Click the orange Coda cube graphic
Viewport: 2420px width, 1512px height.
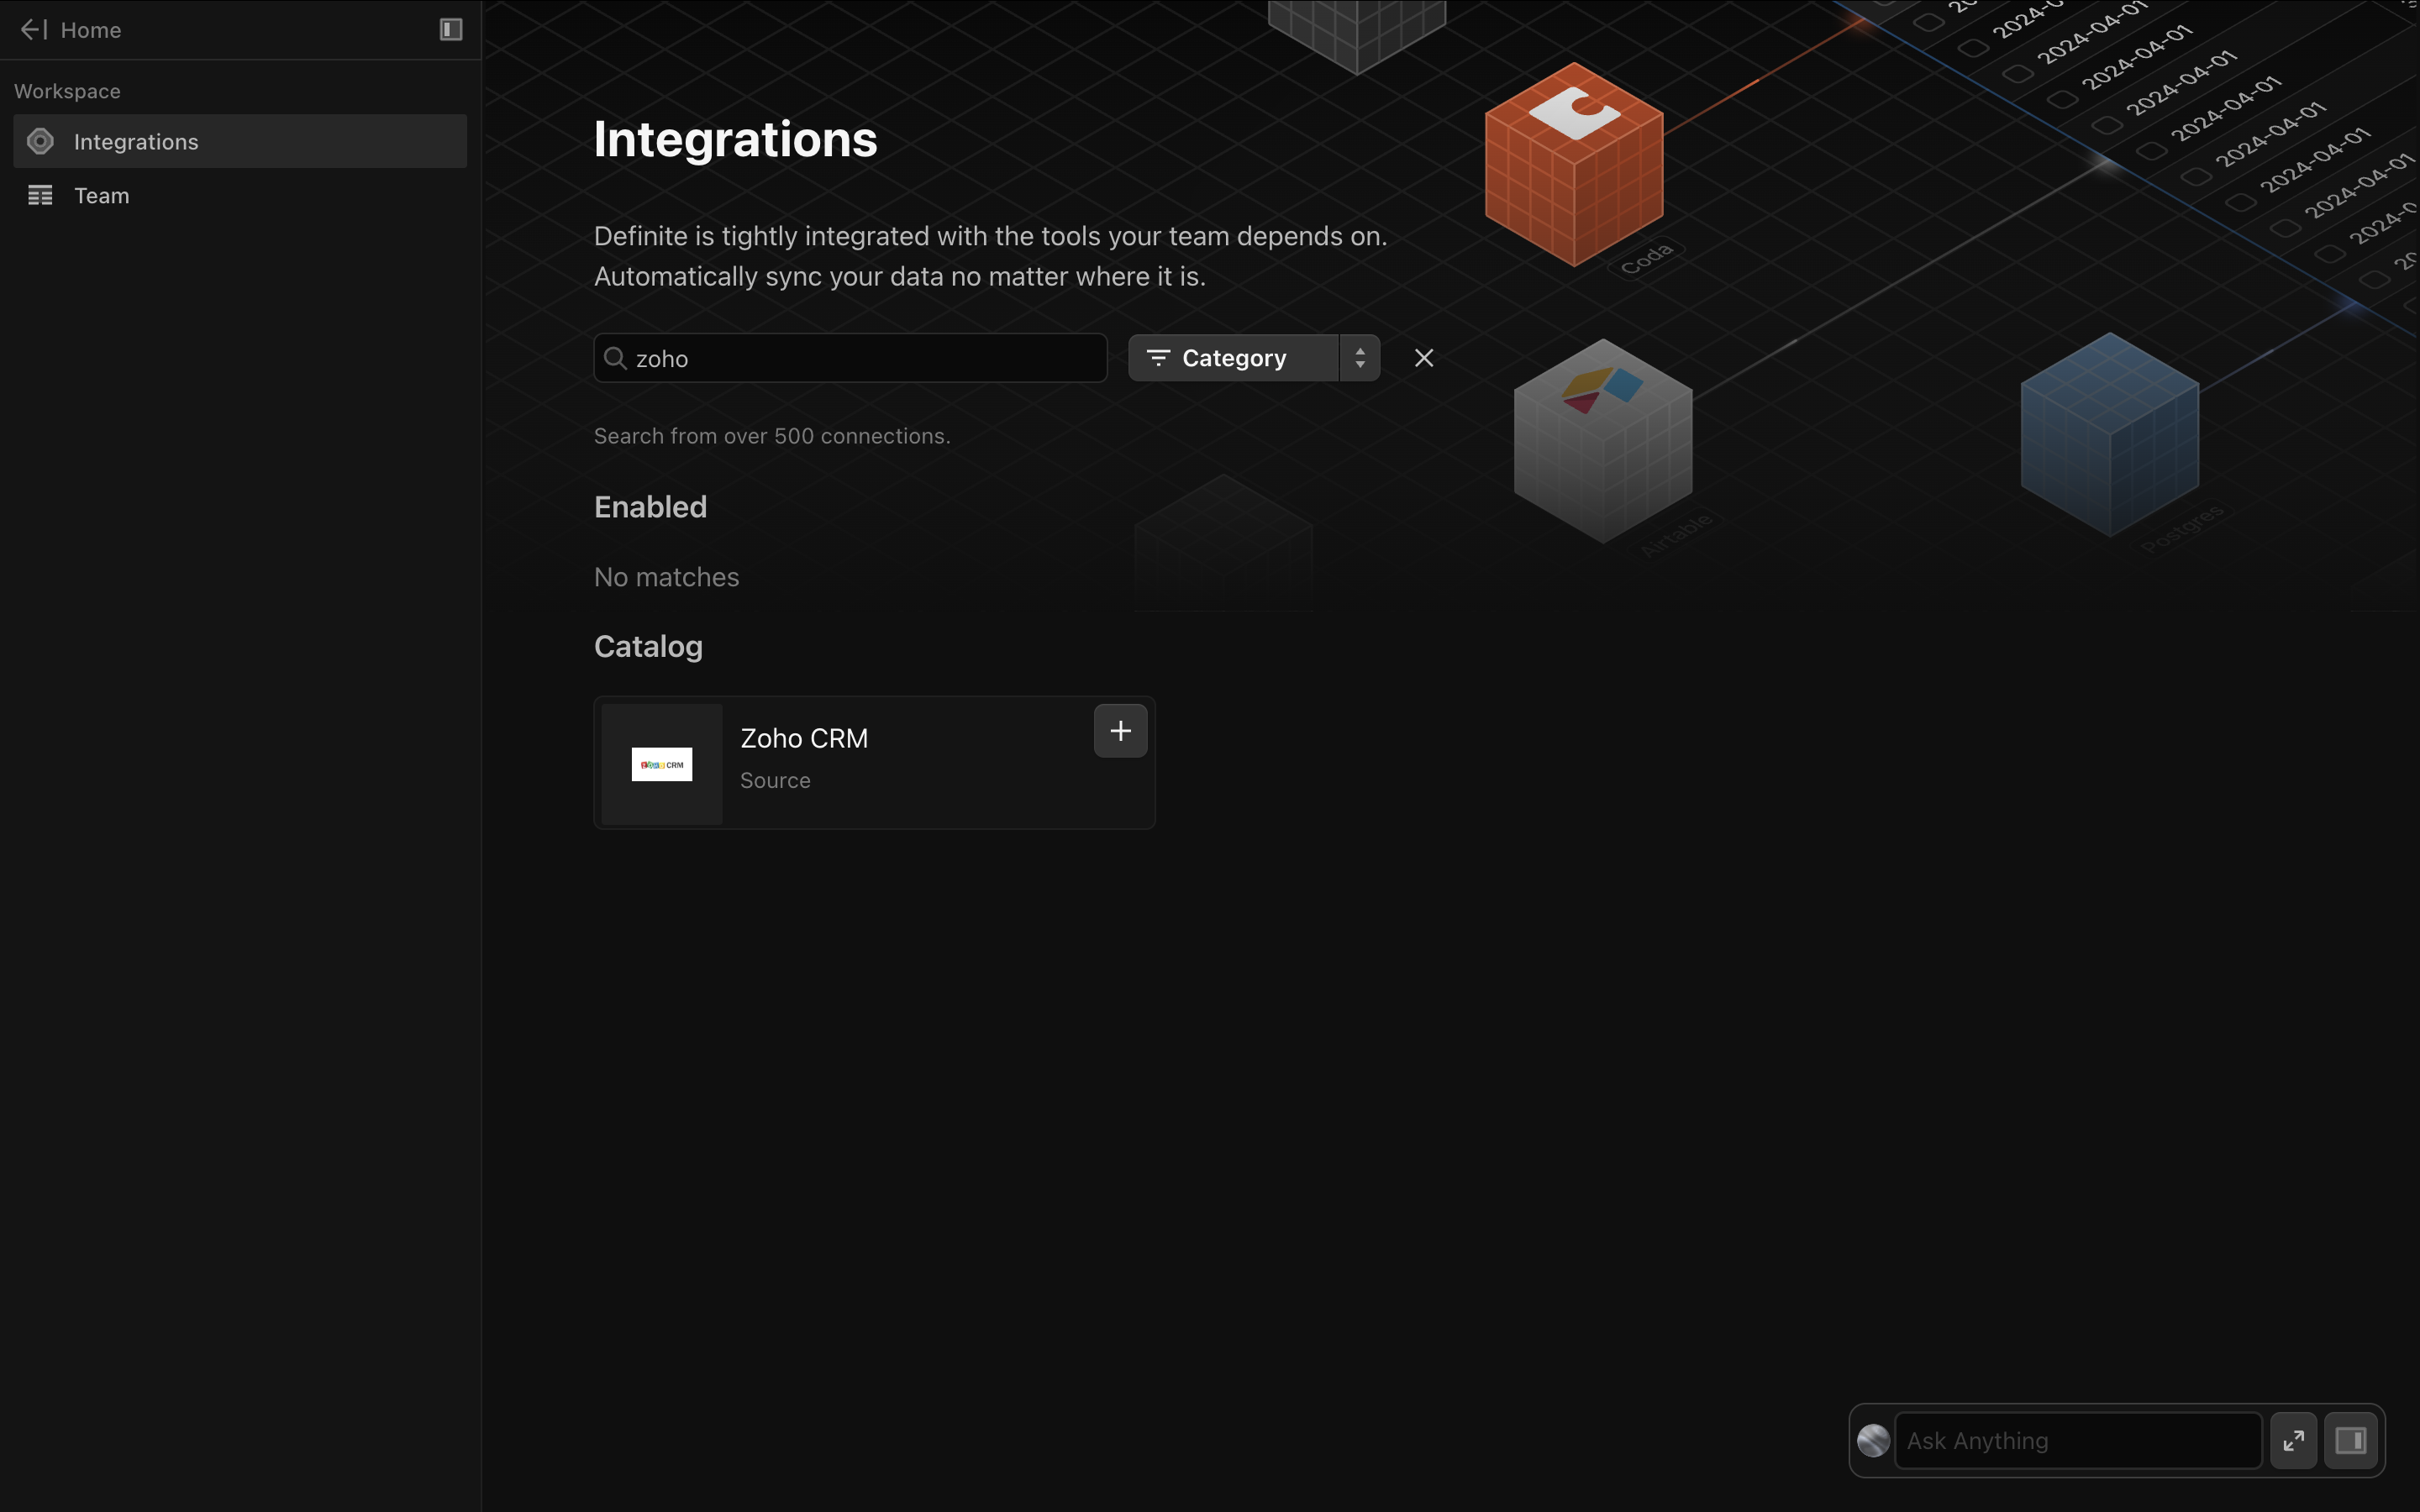(1573, 165)
